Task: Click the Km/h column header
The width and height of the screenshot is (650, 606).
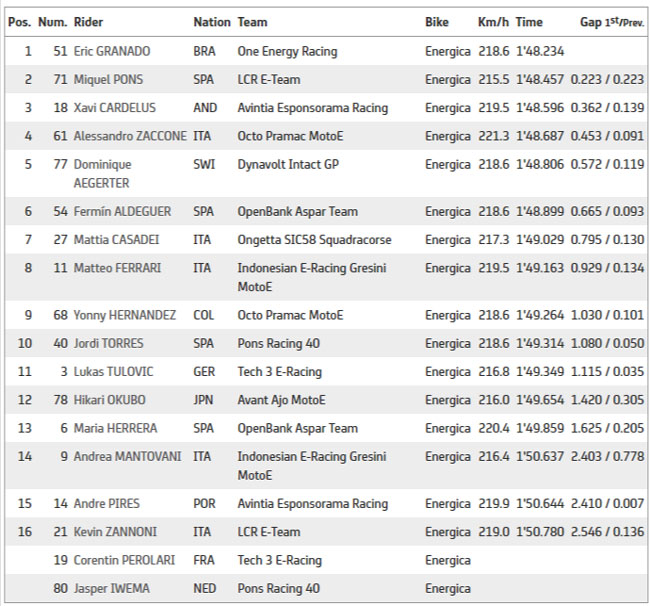Action: [493, 22]
